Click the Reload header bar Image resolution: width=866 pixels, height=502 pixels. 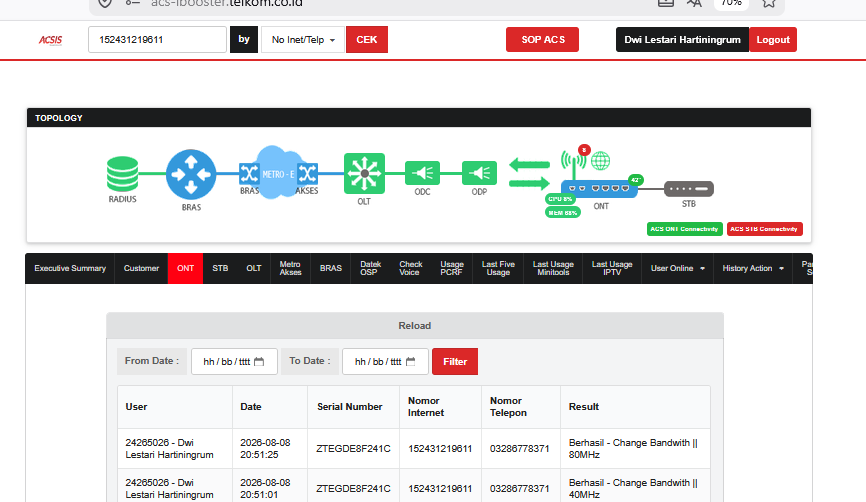click(415, 326)
